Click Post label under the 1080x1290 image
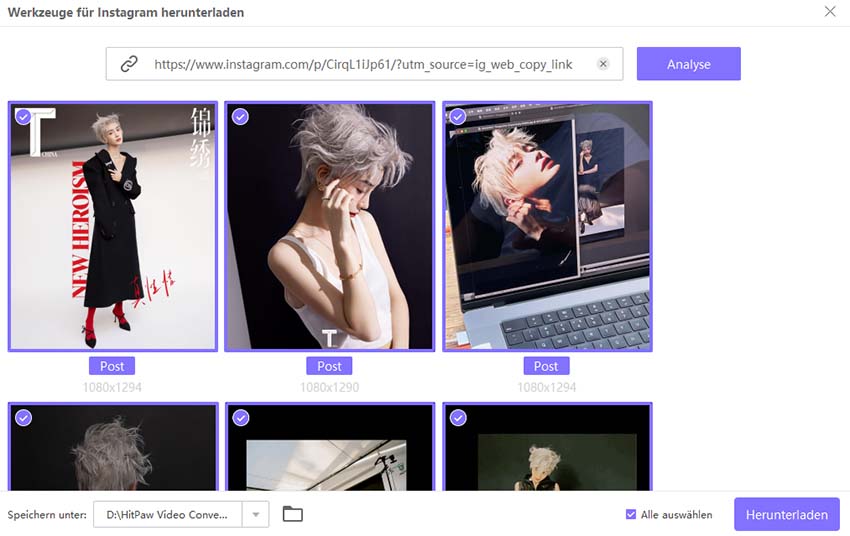The width and height of the screenshot is (850, 536). [x=329, y=366]
